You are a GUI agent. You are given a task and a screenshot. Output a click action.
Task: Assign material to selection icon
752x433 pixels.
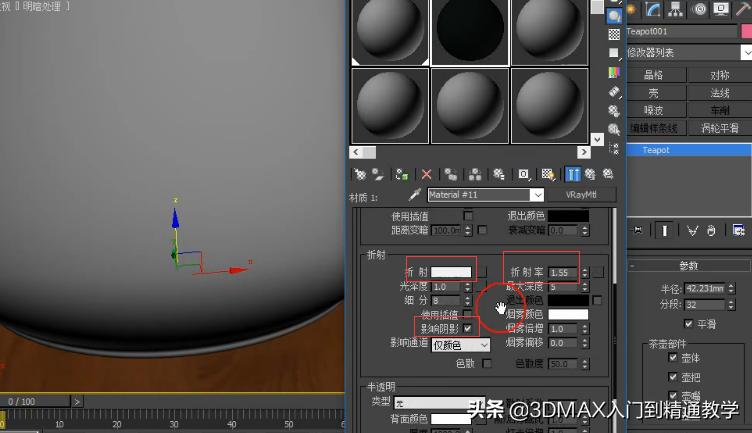click(402, 174)
